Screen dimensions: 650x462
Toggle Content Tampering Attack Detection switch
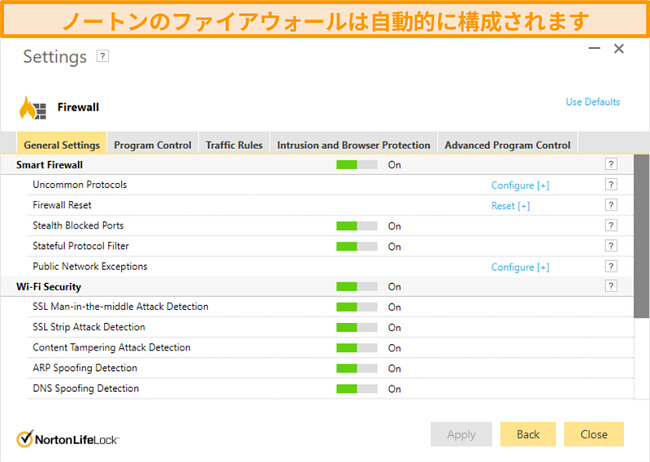tap(357, 348)
